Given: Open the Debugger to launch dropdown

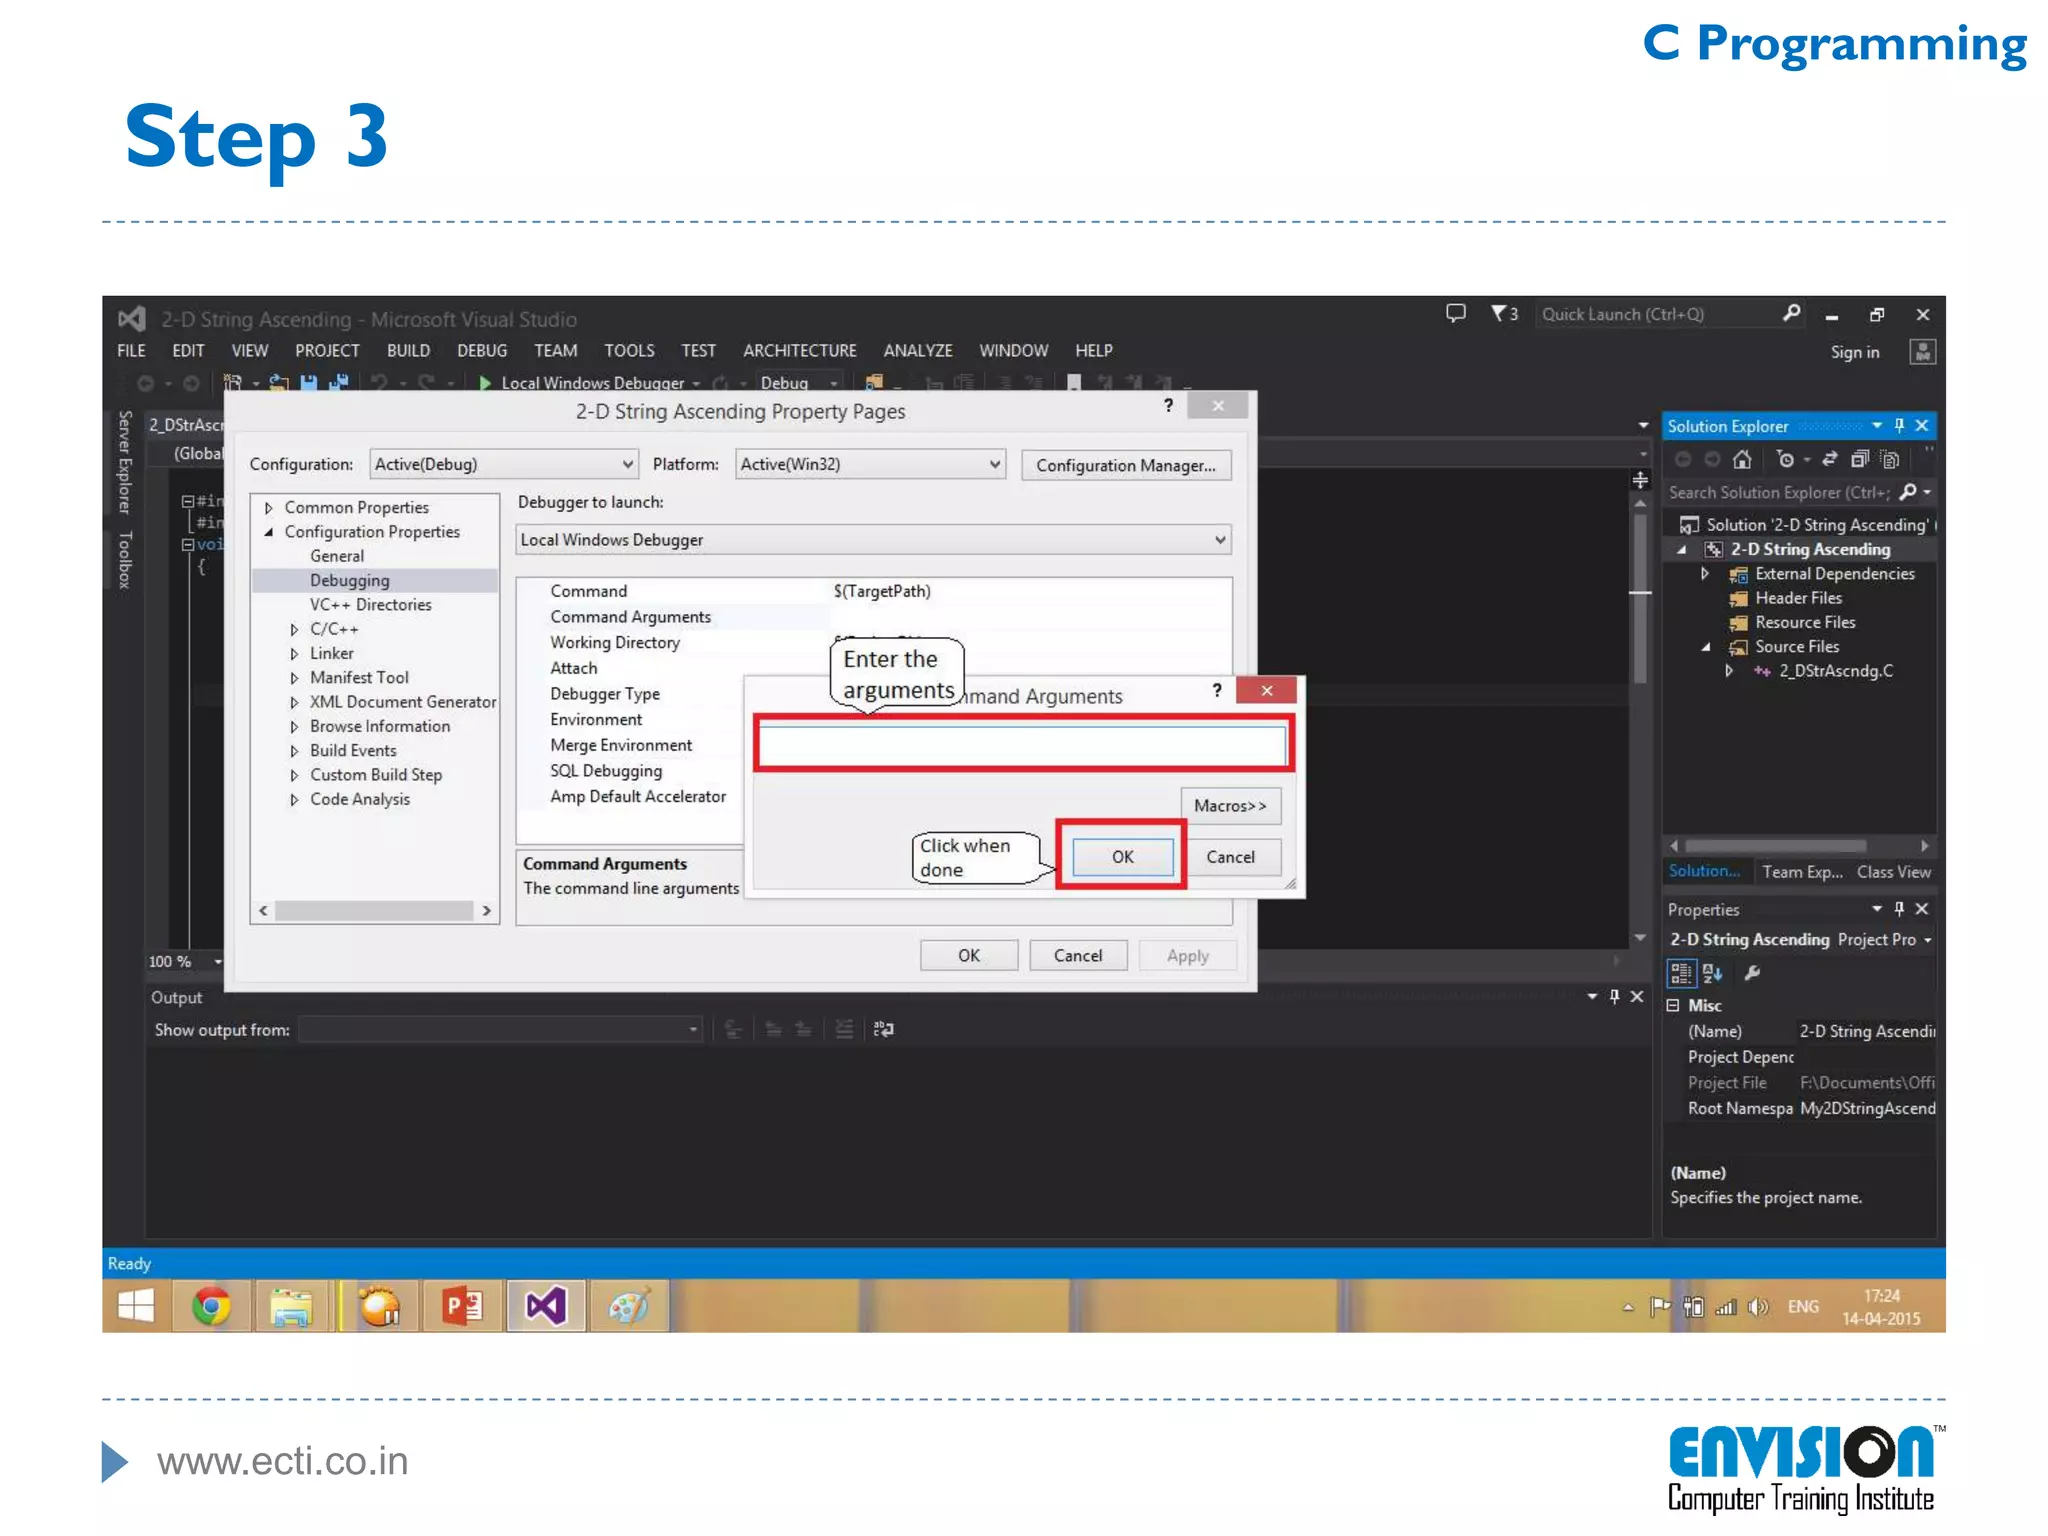Looking at the screenshot, I should coord(873,540).
